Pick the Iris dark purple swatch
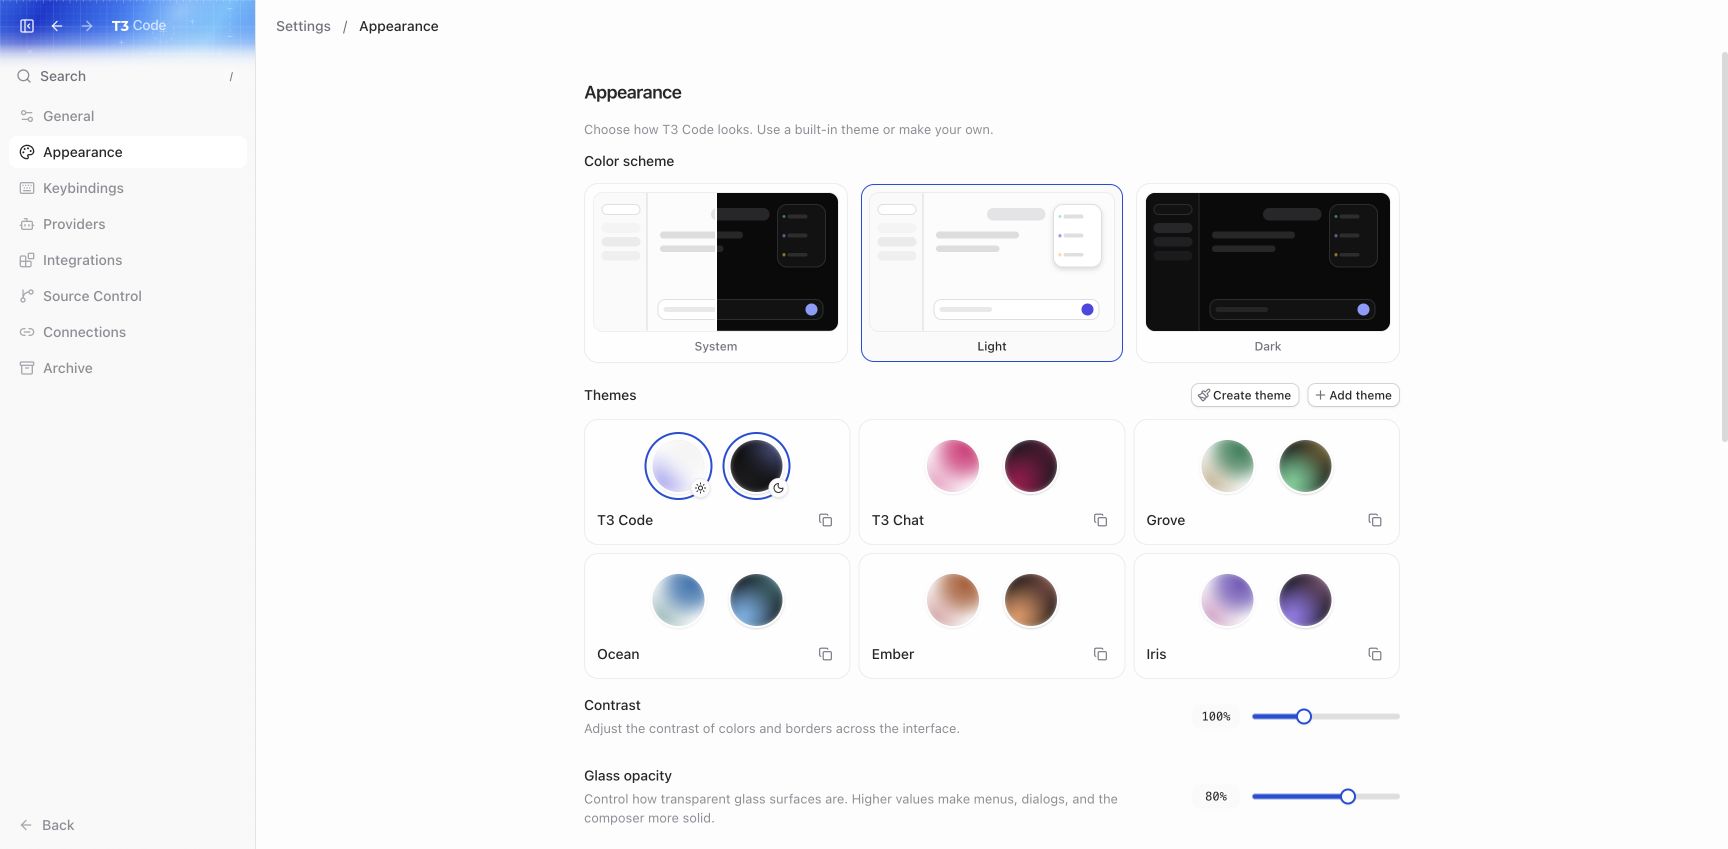The height and width of the screenshot is (849, 1728). 1305,600
